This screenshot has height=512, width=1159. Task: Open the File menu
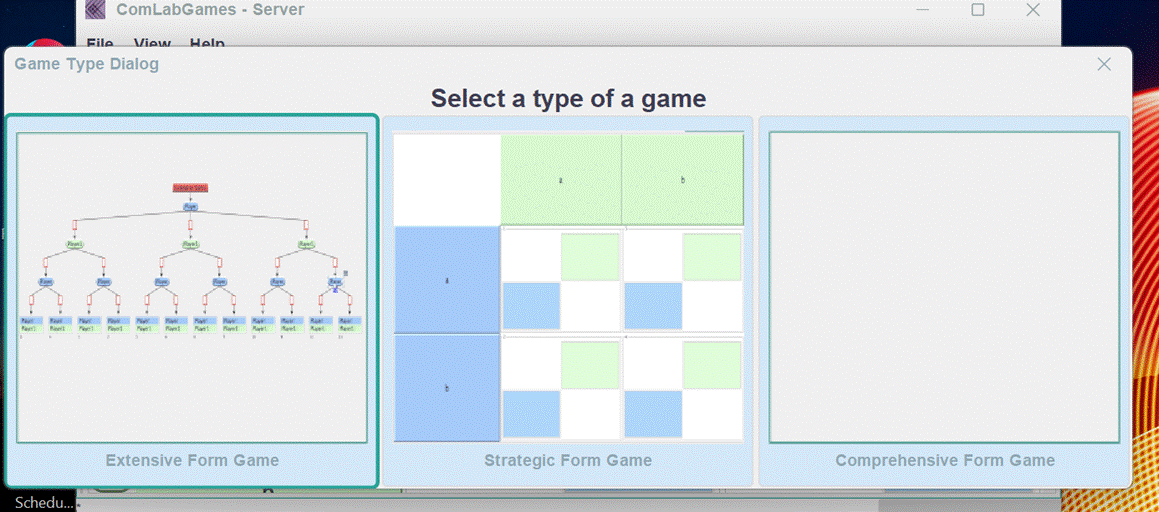[x=100, y=44]
